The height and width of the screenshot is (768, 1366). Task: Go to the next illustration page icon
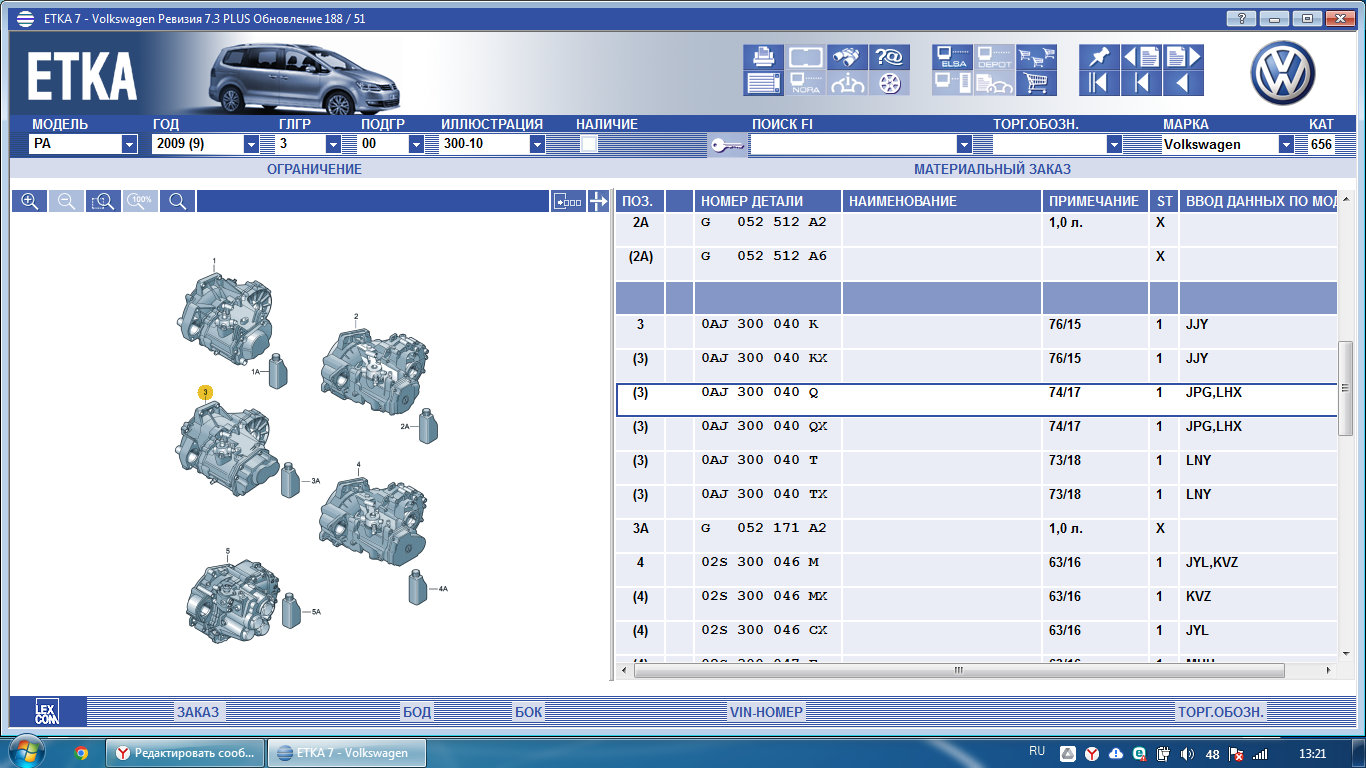pyautogui.click(x=1182, y=57)
